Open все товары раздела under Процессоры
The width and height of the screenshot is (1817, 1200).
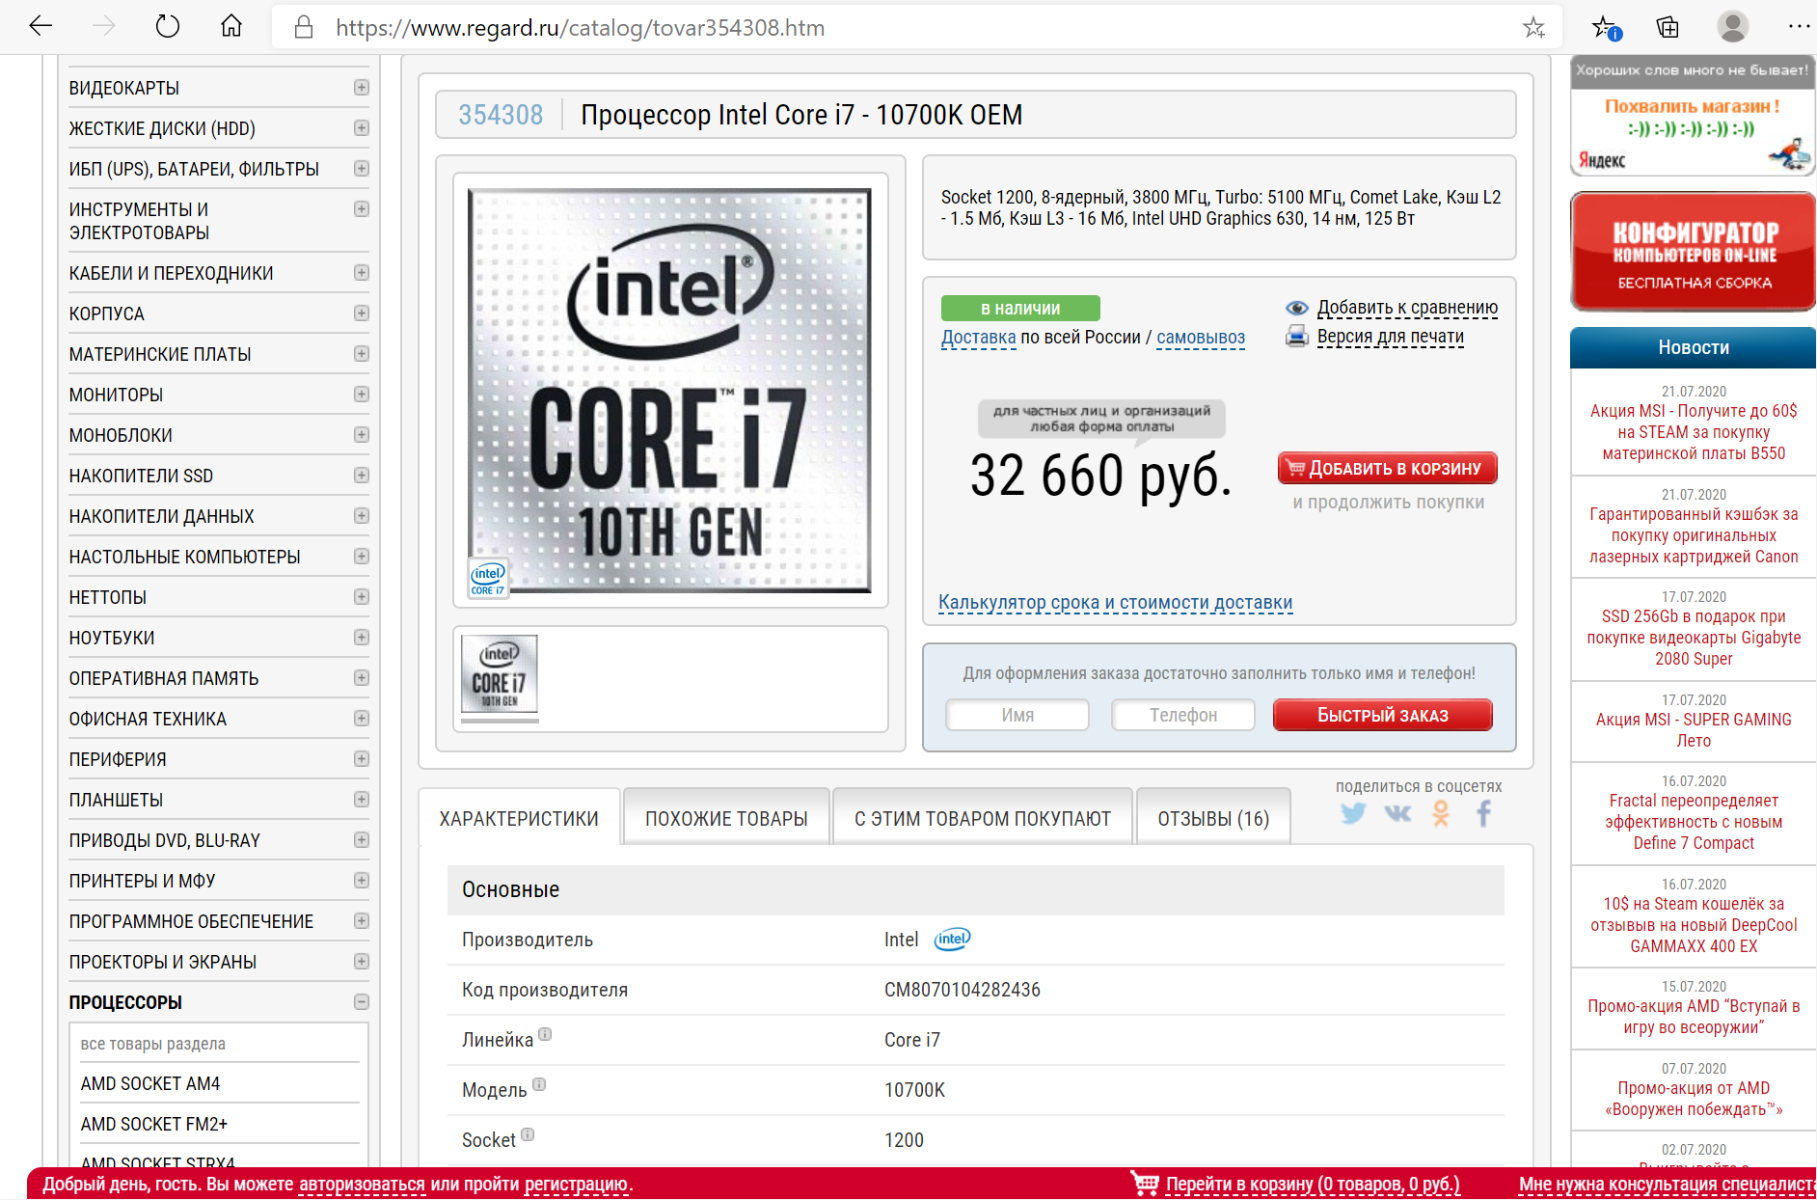coord(153,1044)
